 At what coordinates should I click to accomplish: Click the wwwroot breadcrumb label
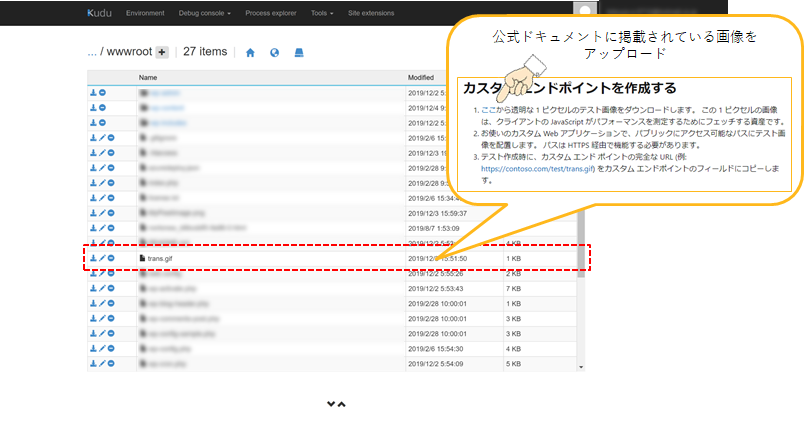(129, 52)
